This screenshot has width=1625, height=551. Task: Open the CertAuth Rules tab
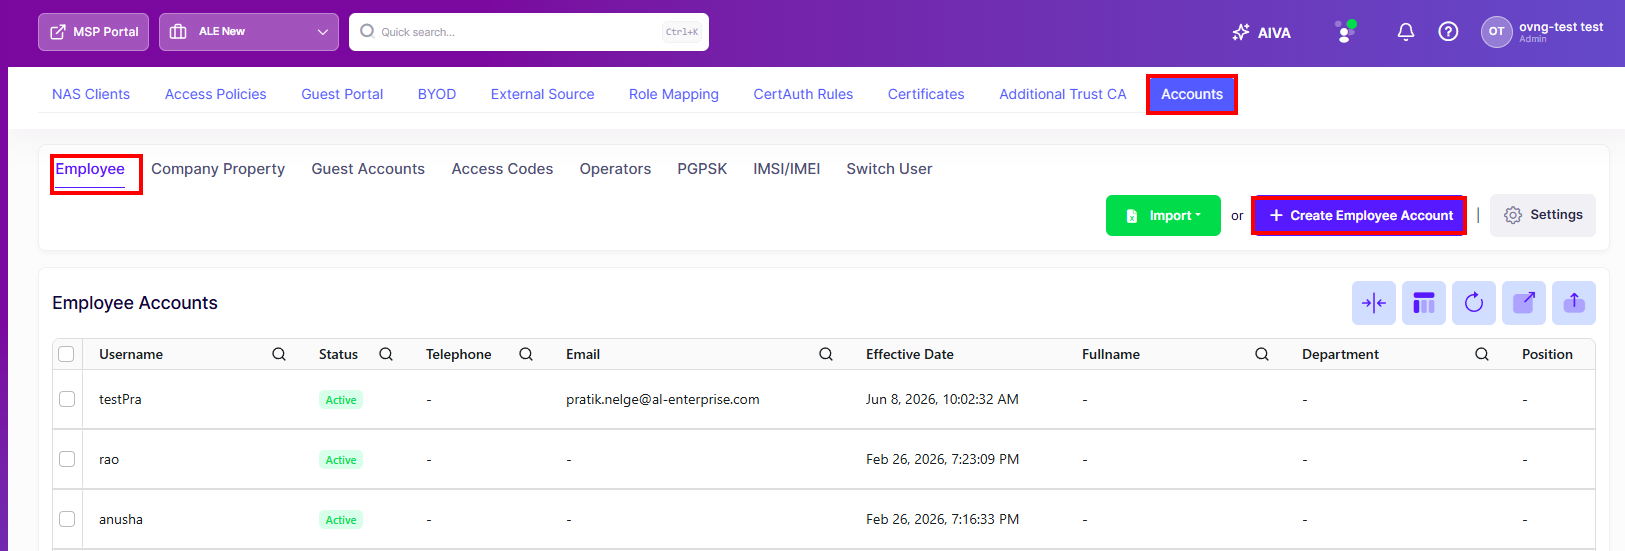(x=803, y=94)
